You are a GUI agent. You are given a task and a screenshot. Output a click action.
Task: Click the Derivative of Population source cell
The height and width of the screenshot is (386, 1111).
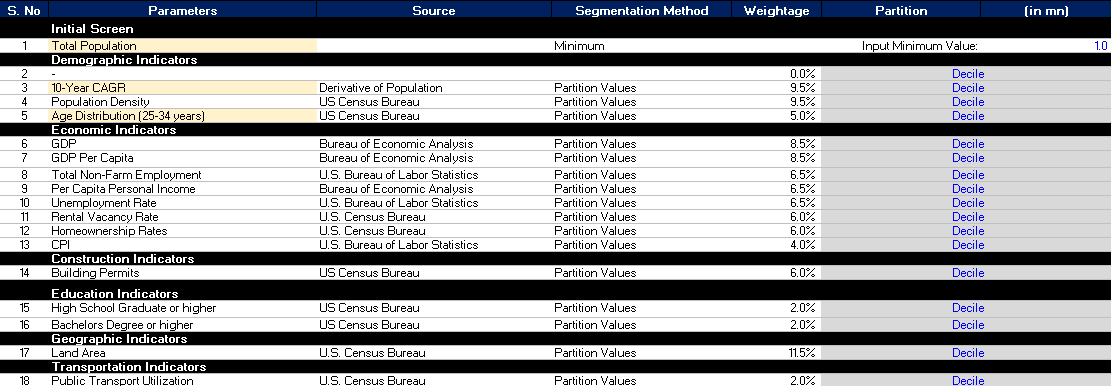pyautogui.click(x=434, y=88)
